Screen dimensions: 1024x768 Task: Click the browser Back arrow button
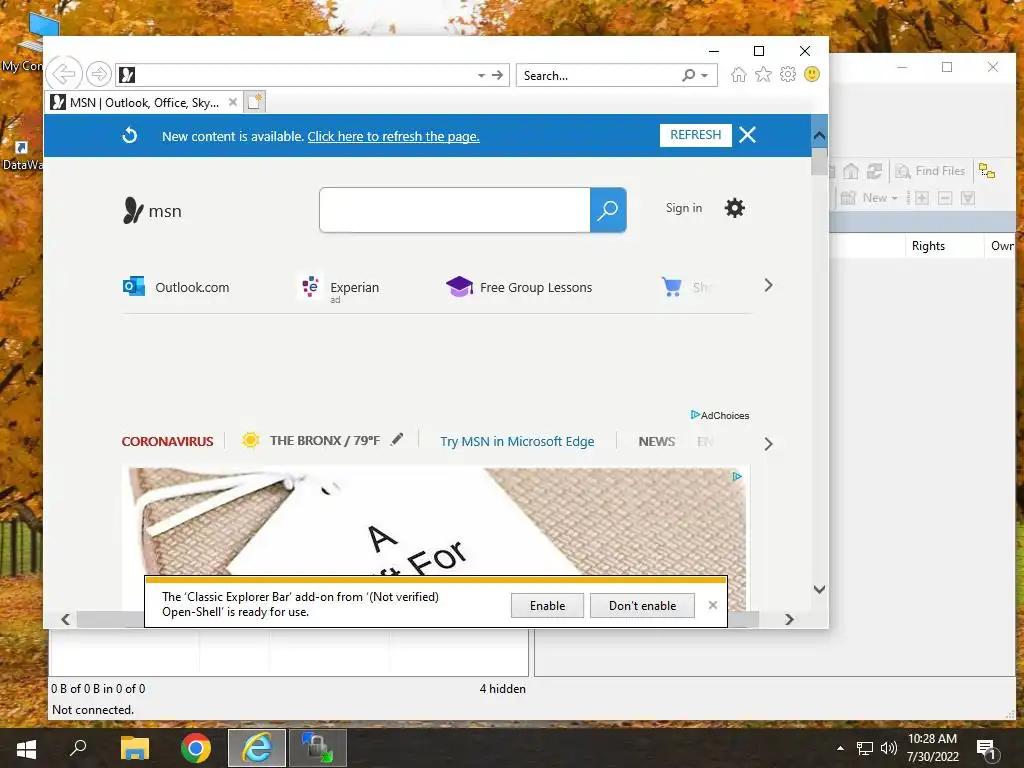click(65, 74)
